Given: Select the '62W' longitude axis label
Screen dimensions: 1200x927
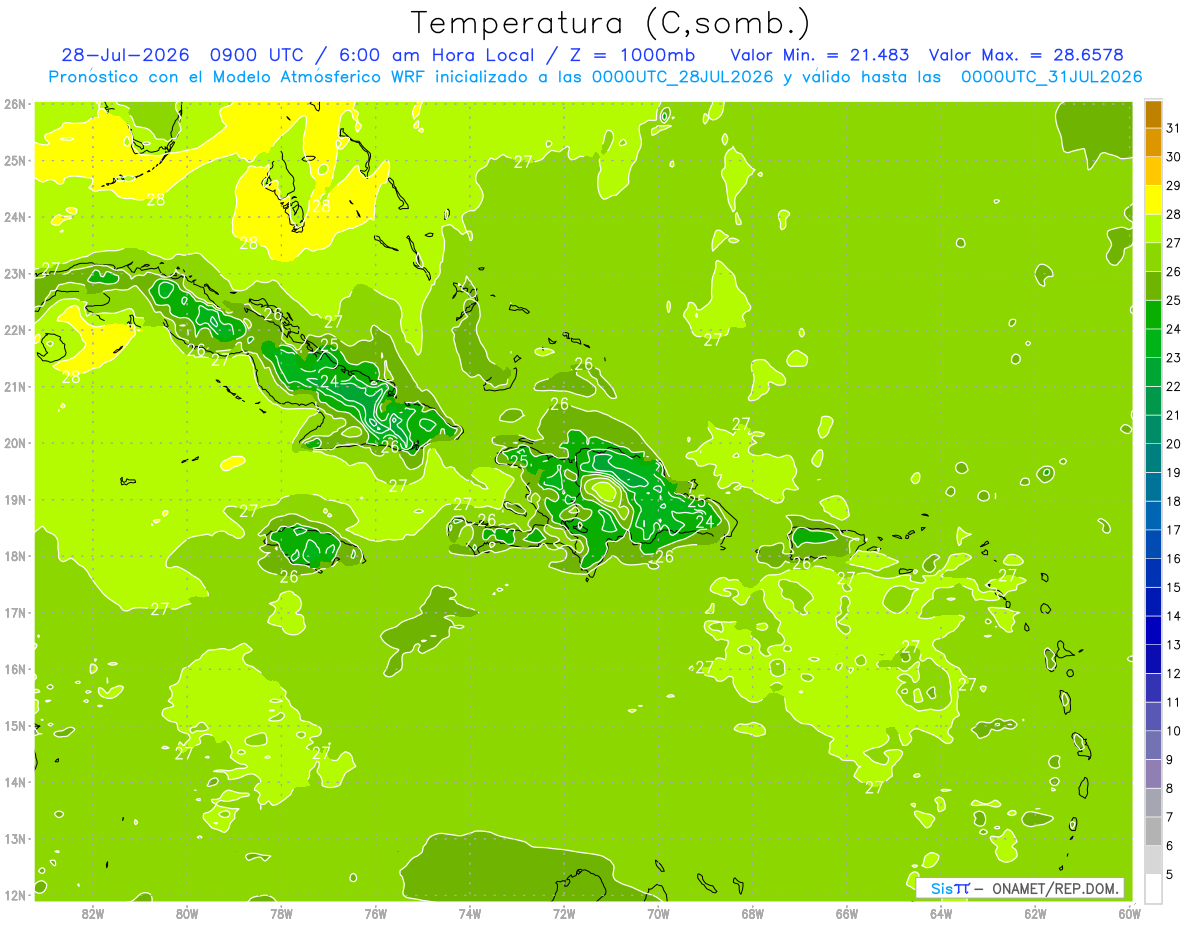Looking at the screenshot, I should click(x=1035, y=913).
